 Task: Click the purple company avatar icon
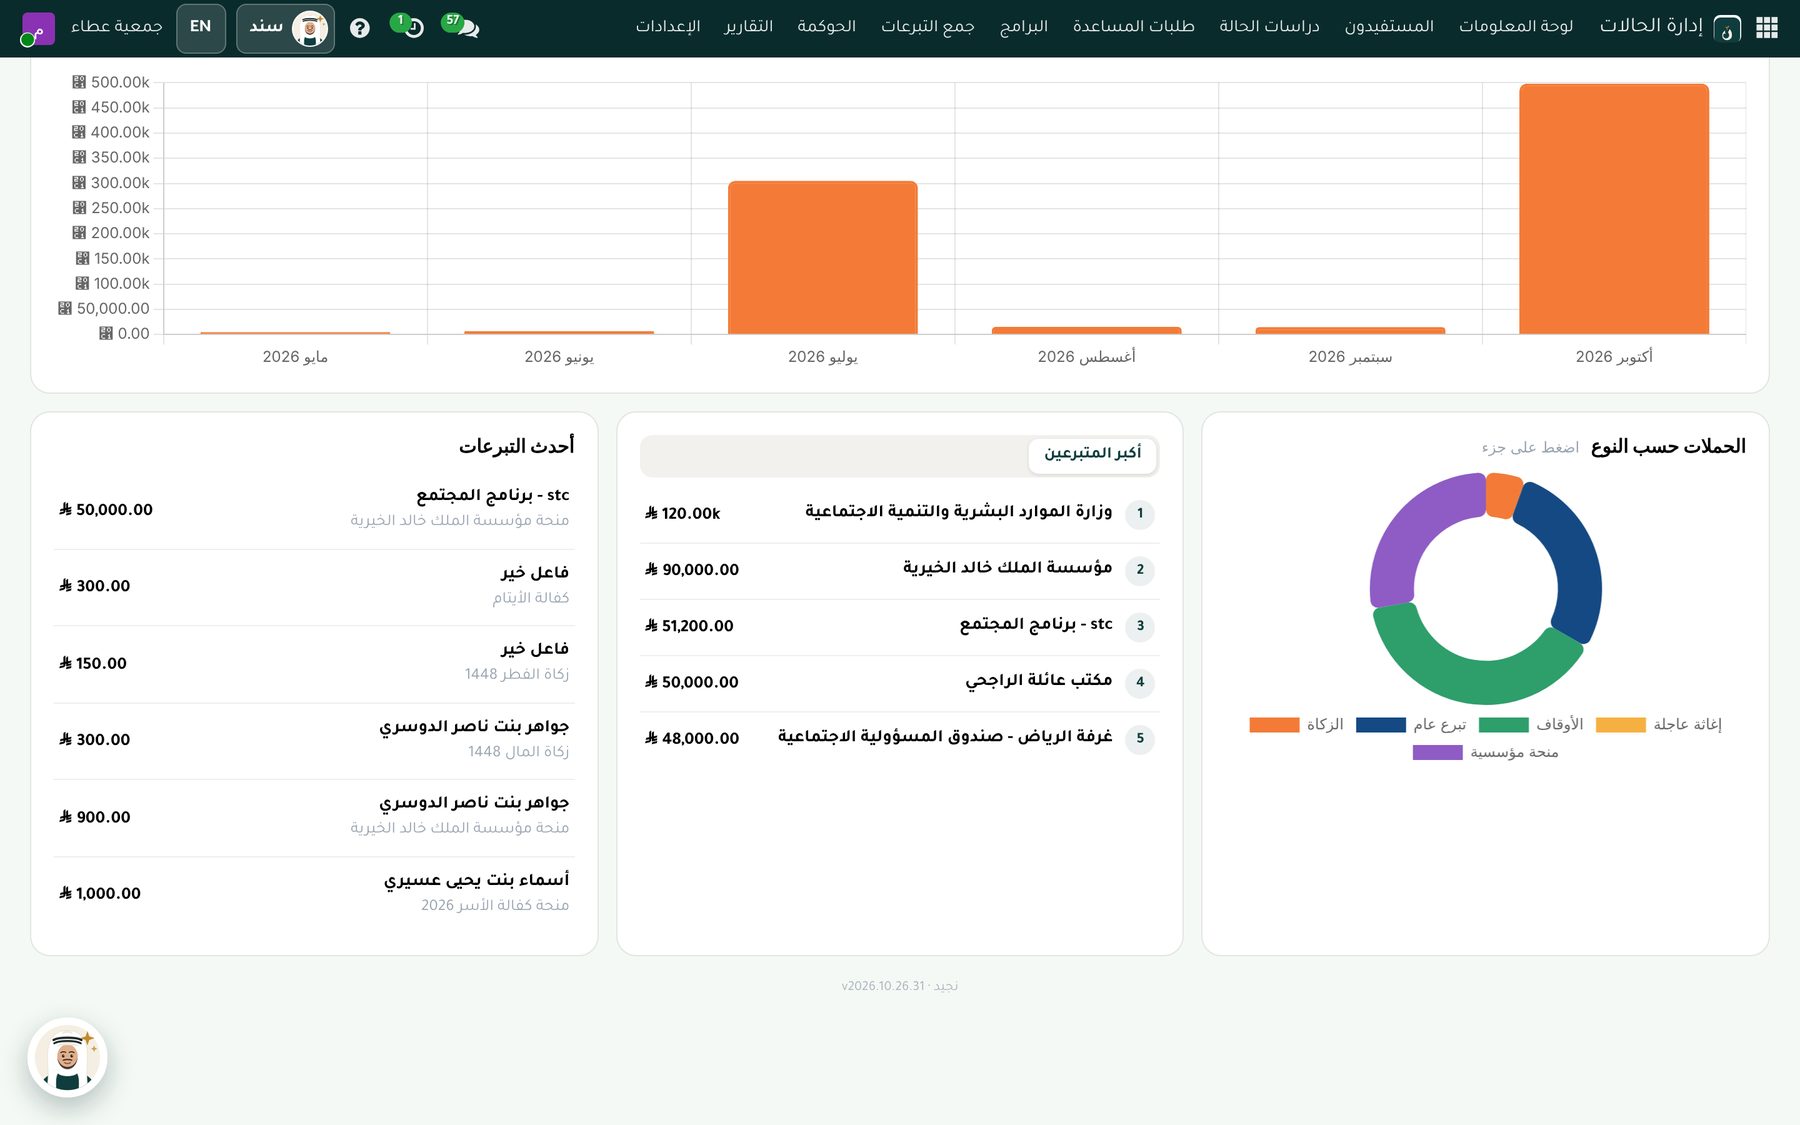click(37, 28)
